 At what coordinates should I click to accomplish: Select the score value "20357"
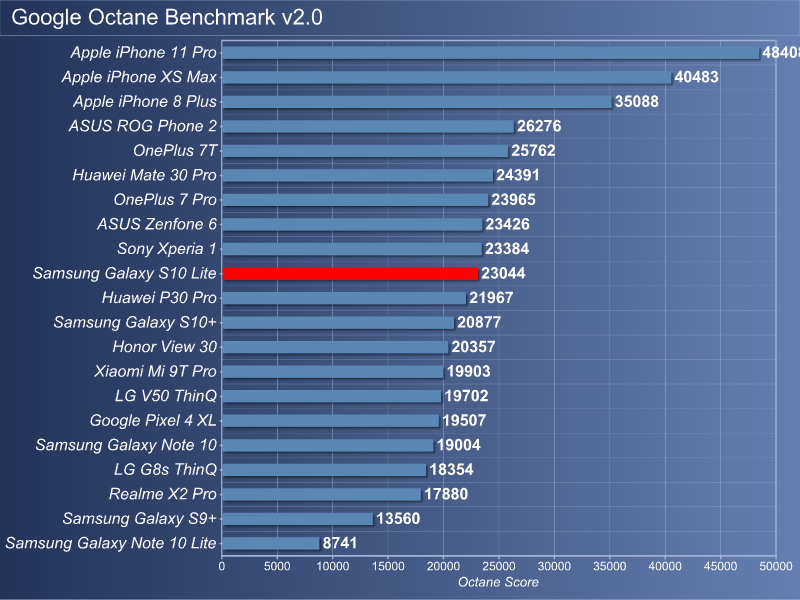(473, 346)
